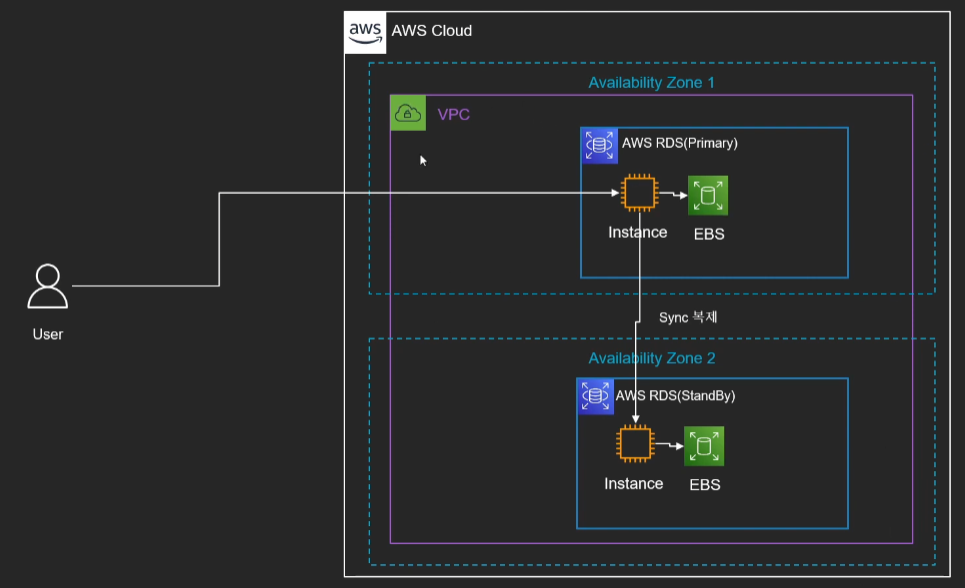965x588 pixels.
Task: Click the 'AWS RDS(Primary)' text
Action: point(679,143)
